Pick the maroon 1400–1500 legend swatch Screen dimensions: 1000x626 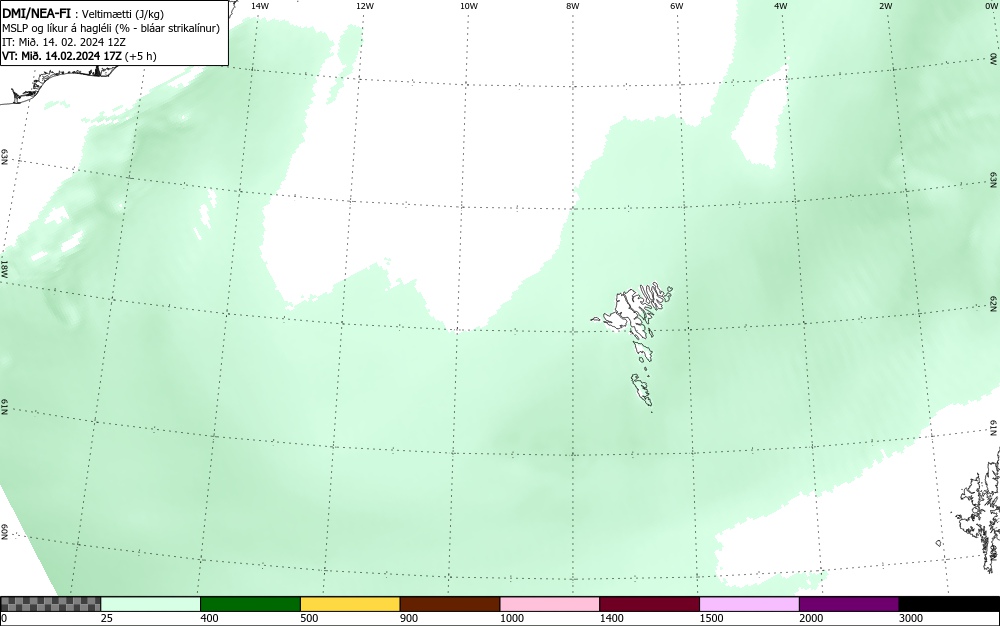click(649, 604)
